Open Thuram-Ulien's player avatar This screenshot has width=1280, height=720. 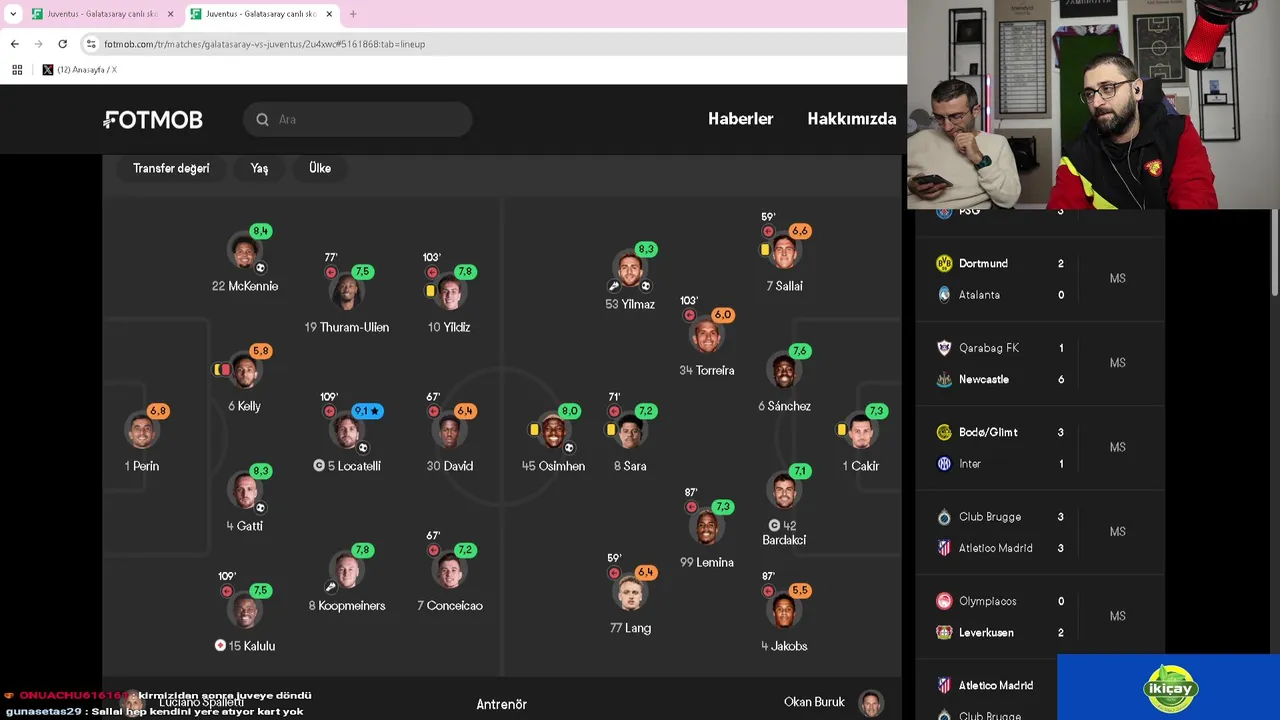(347, 292)
